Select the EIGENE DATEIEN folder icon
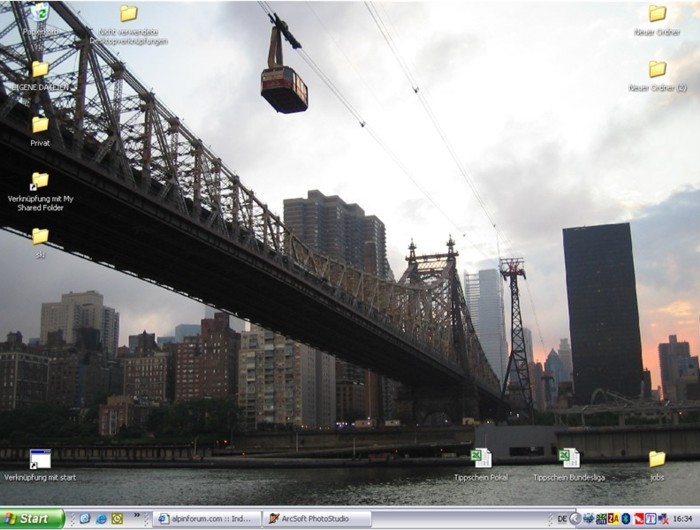This screenshot has height=530, width=700. pyautogui.click(x=40, y=70)
